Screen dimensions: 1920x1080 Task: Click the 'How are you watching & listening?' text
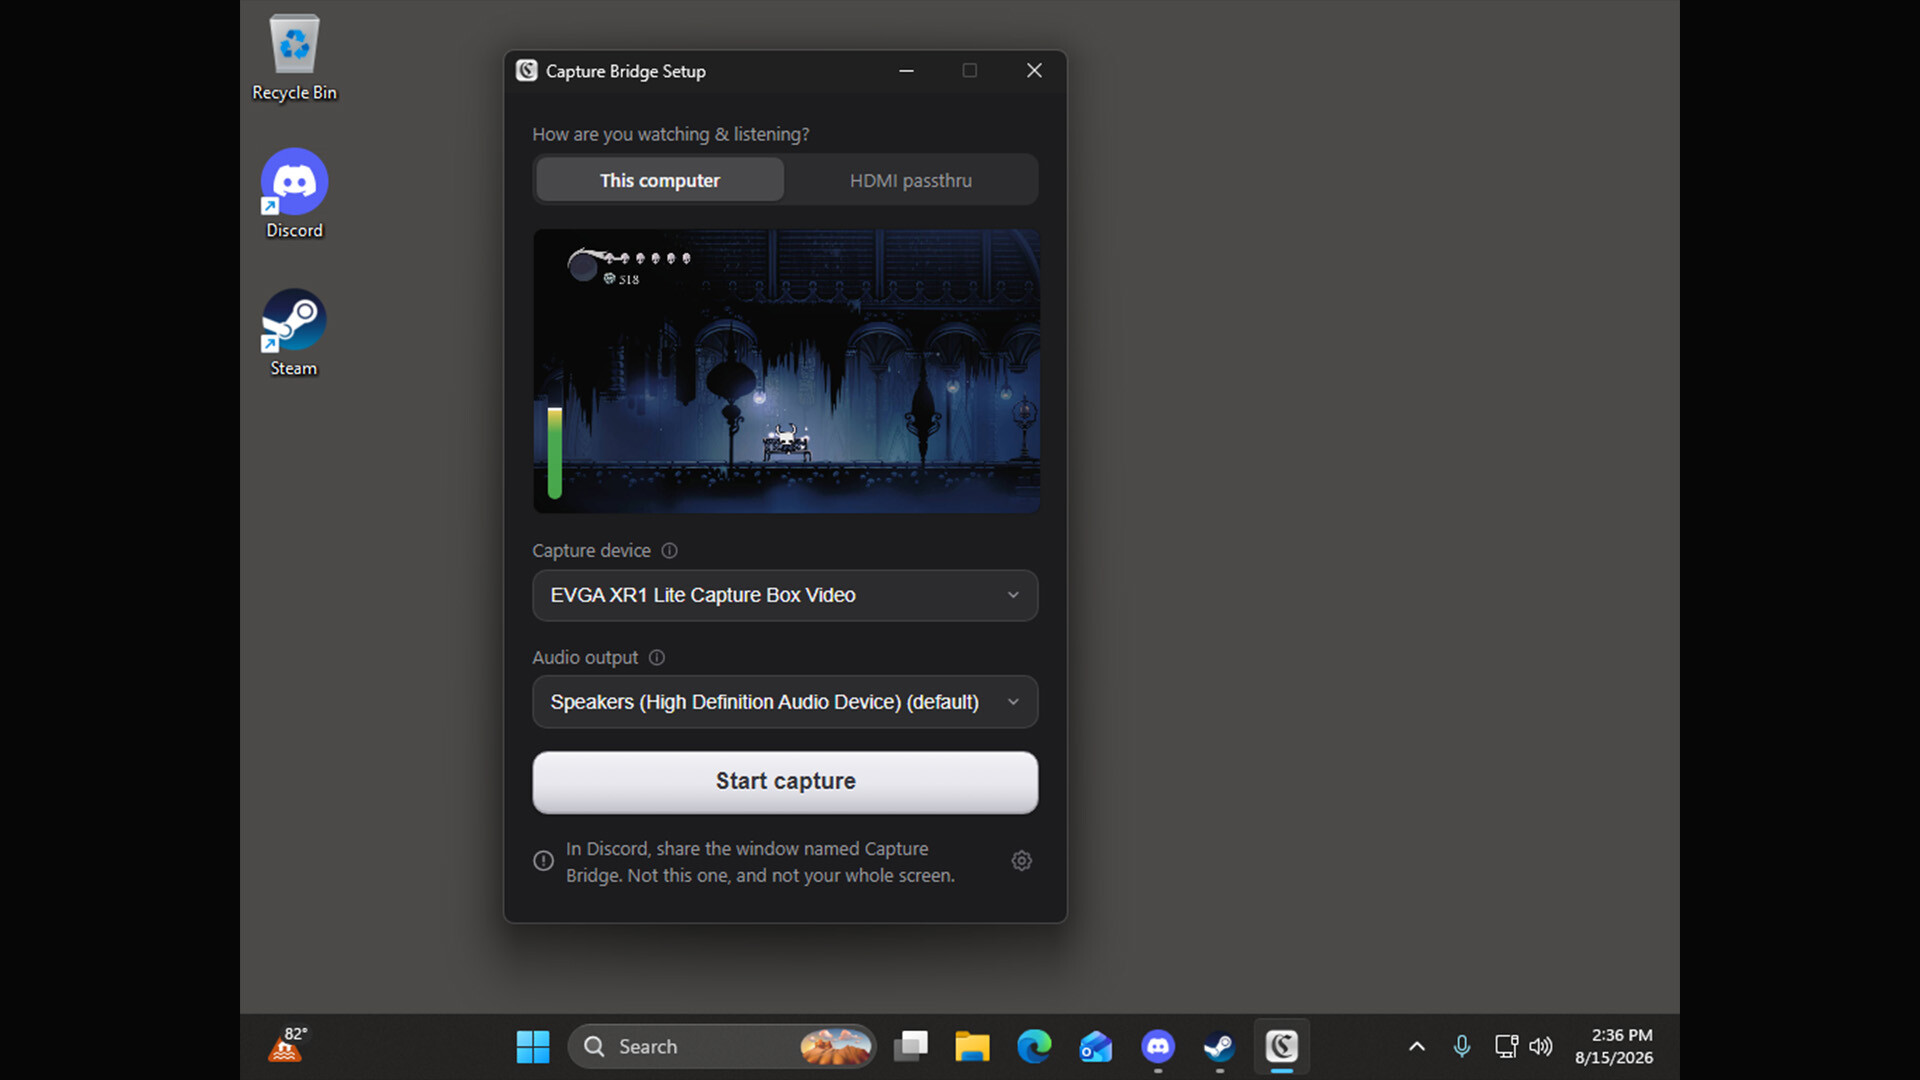coord(671,134)
